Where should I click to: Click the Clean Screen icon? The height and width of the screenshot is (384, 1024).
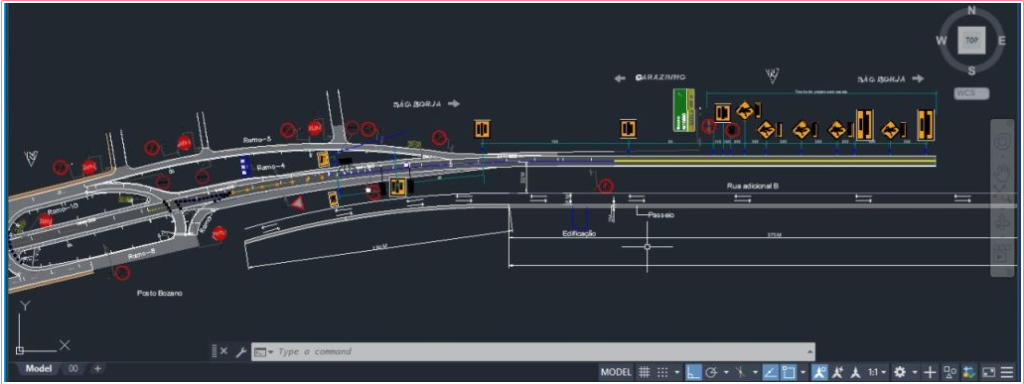coord(989,372)
